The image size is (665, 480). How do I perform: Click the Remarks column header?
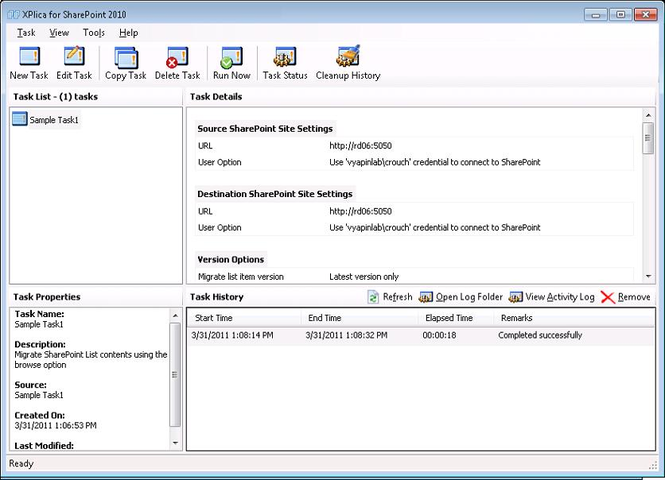click(x=574, y=318)
